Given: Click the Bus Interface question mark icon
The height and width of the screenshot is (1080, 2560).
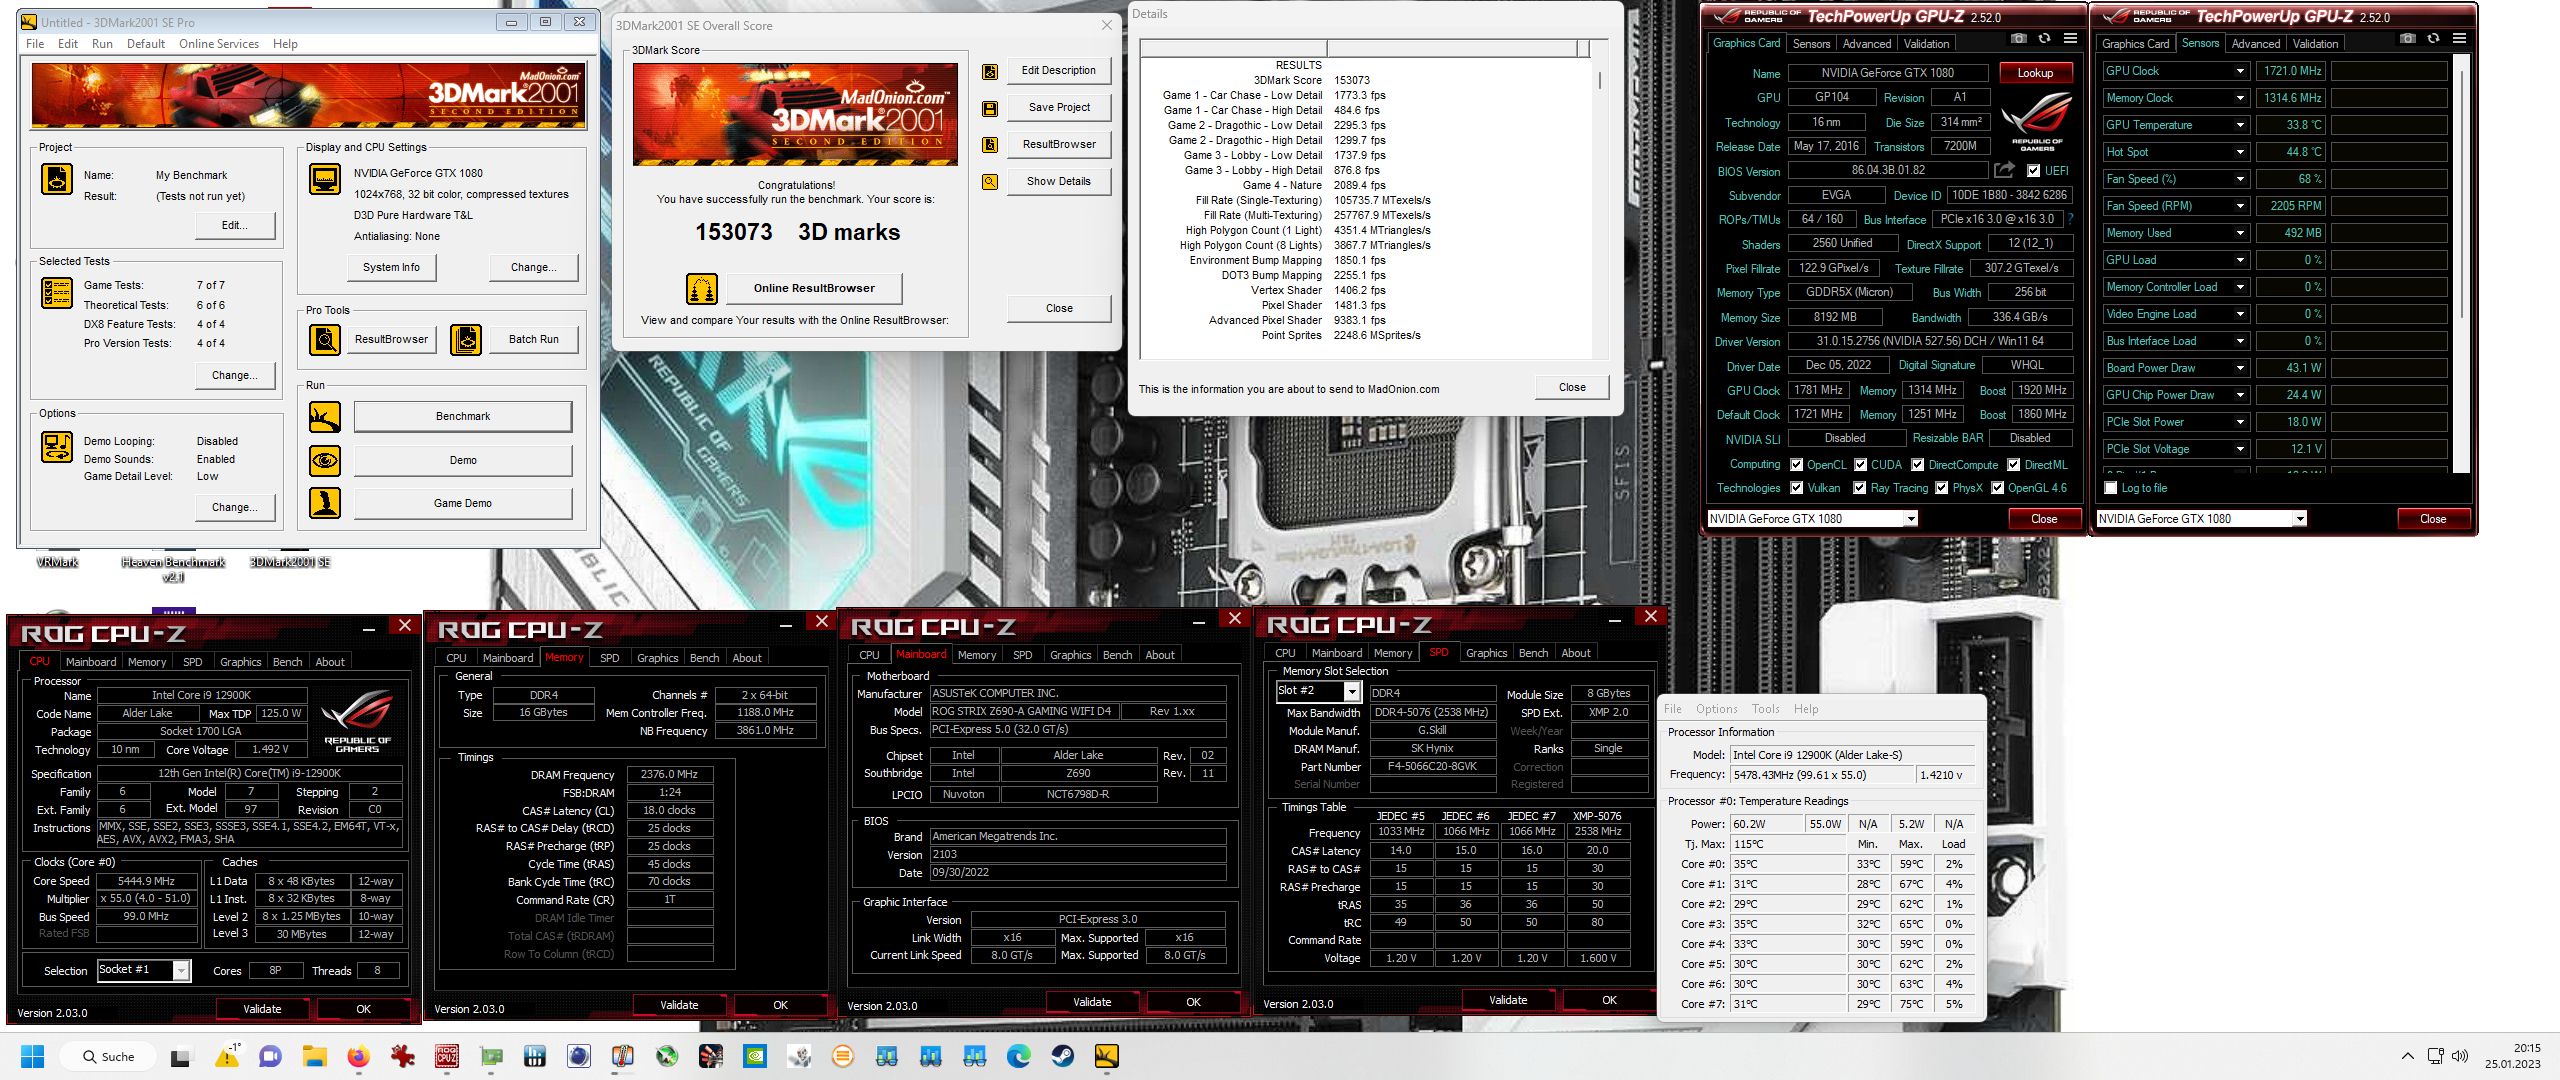Looking at the screenshot, I should 2070,219.
